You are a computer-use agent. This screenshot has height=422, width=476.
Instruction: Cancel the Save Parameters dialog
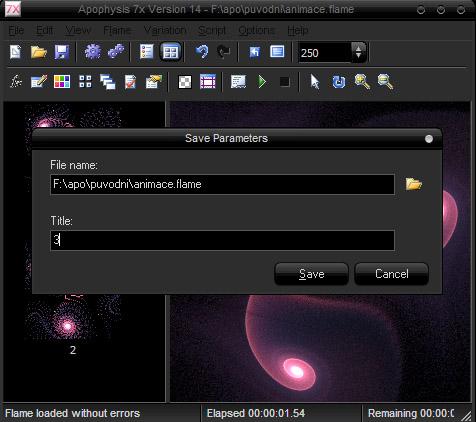(x=392, y=274)
